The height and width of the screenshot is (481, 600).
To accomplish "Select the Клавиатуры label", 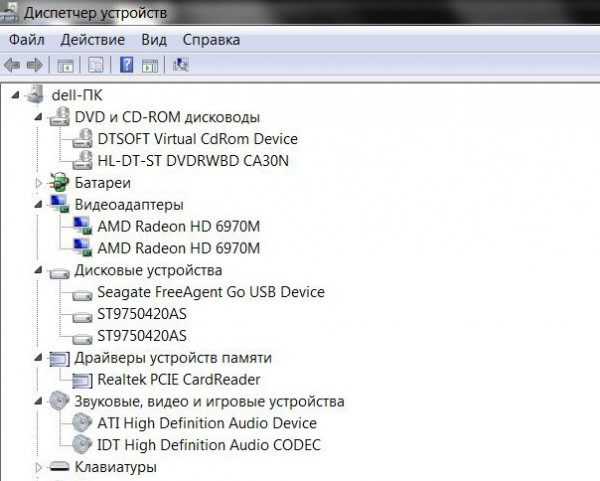I will pyautogui.click(x=116, y=468).
